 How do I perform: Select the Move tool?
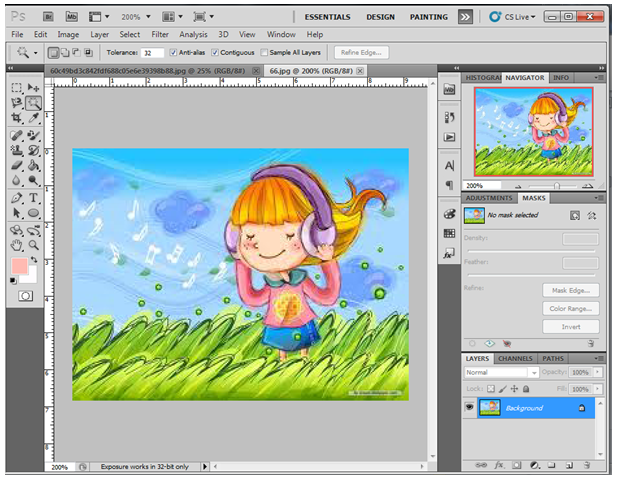[33, 88]
